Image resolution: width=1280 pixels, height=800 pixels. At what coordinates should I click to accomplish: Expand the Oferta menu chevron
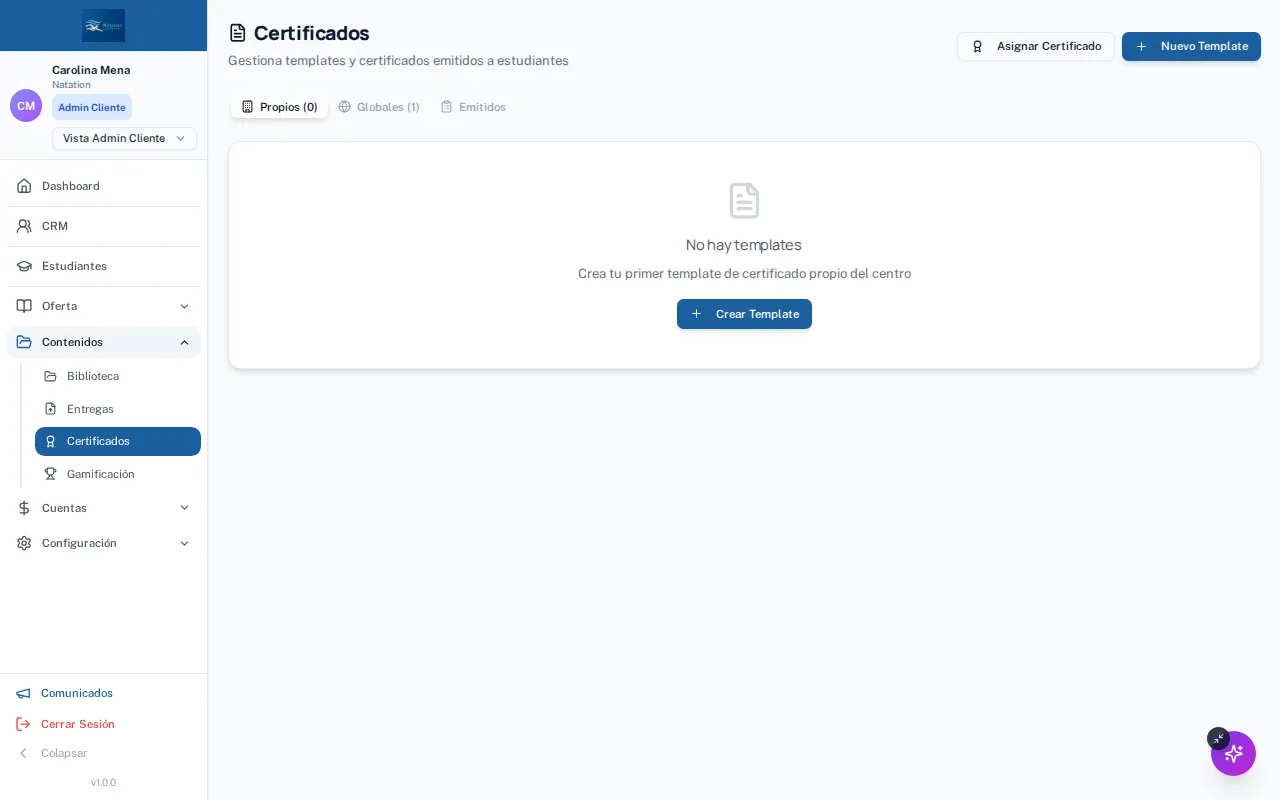click(184, 306)
